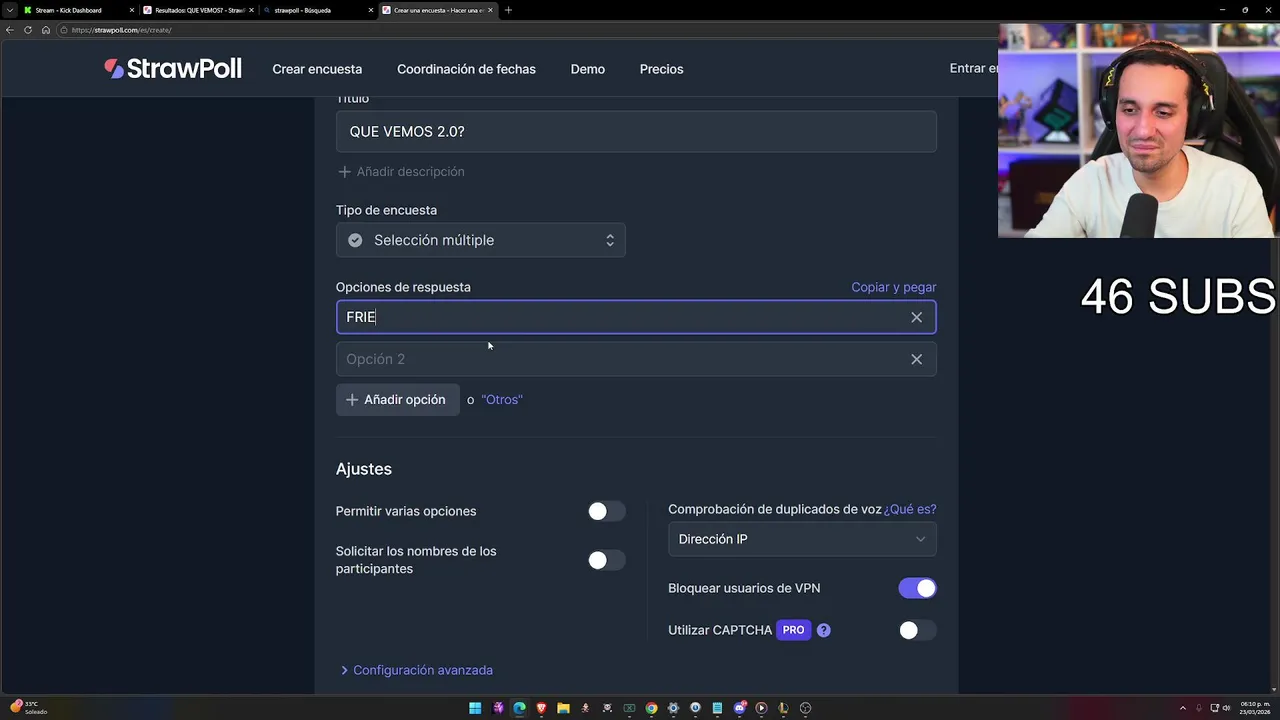Click the network tray icon
This screenshot has height=720, width=1280.
click(x=1214, y=708)
